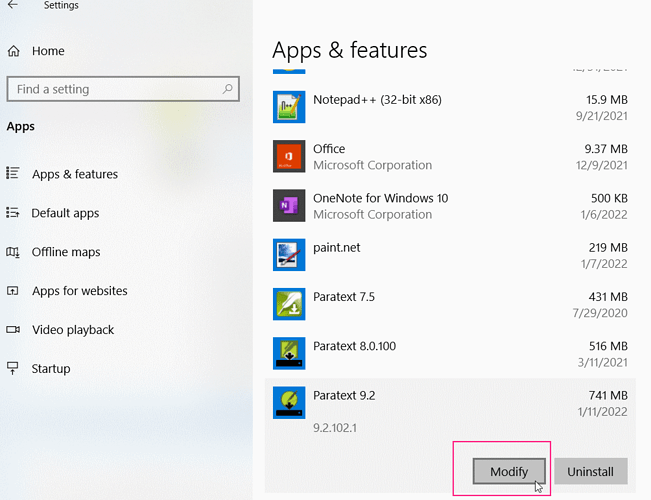Open Video playback section

[x=73, y=330]
